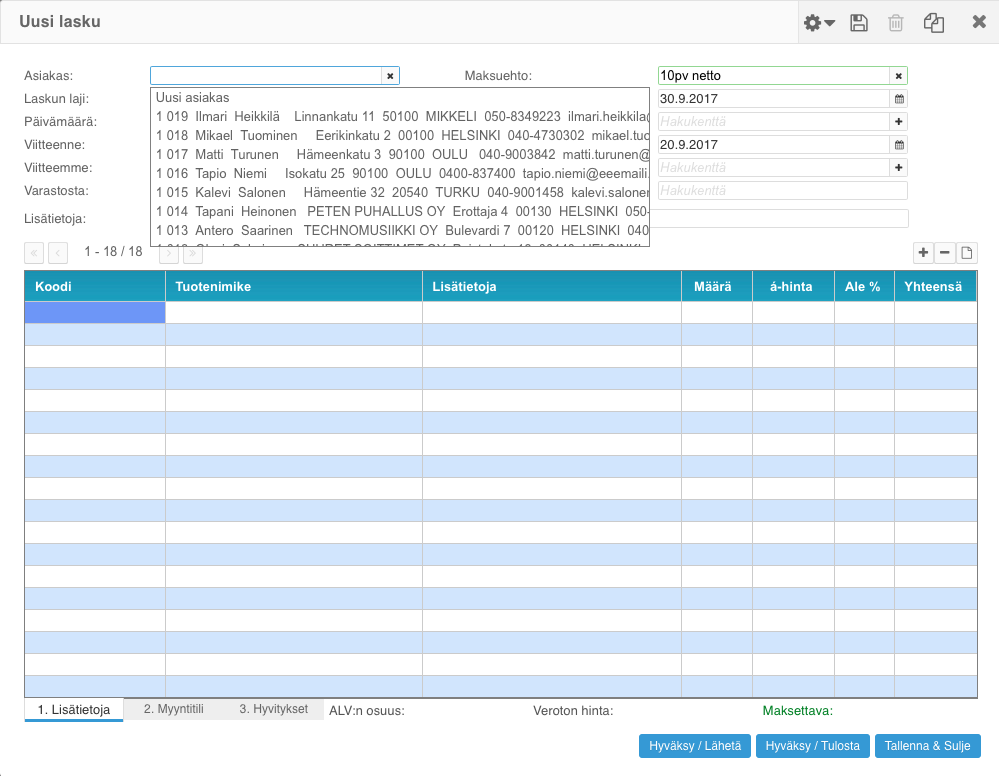Choose customer 1 014 Tapani Heinonen

coord(399,212)
